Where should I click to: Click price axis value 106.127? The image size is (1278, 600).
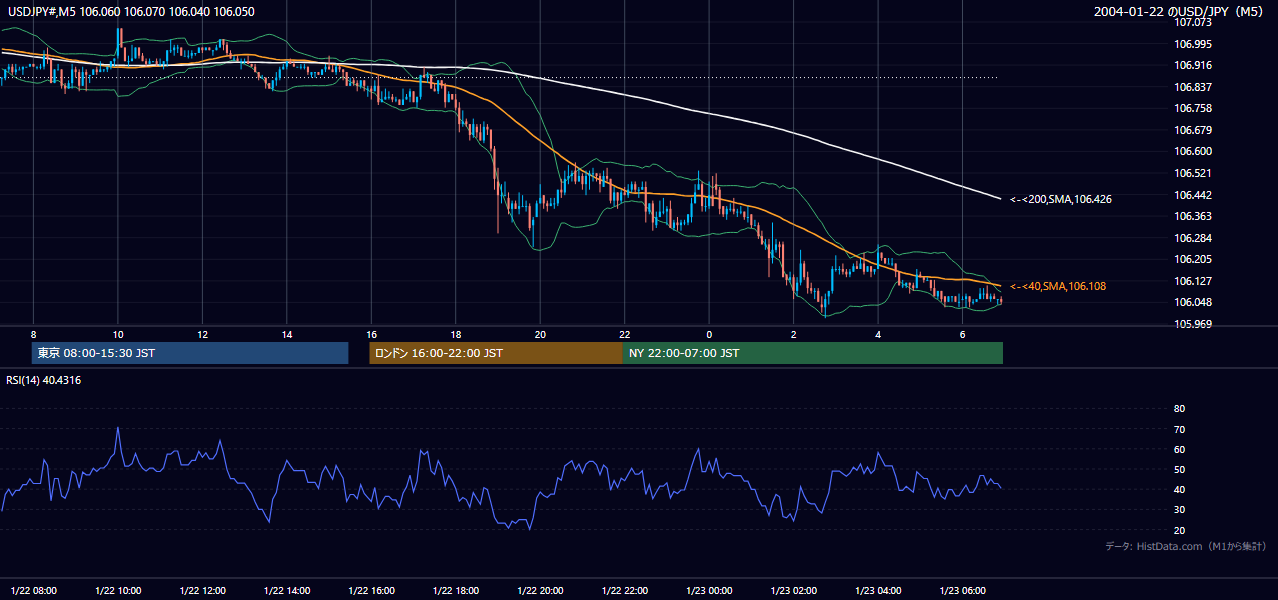pyautogui.click(x=1193, y=281)
